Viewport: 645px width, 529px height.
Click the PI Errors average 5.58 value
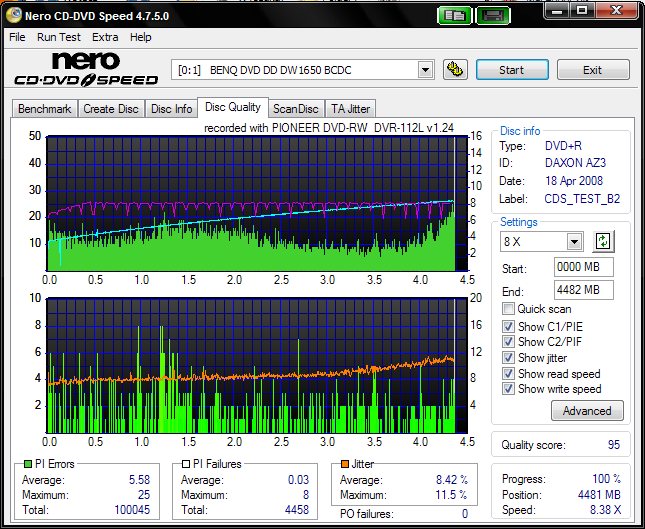pos(139,480)
